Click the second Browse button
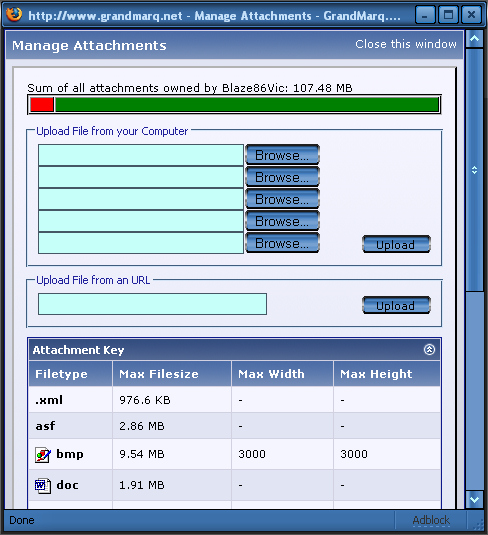Viewport: 488px width, 535px height. point(282,177)
